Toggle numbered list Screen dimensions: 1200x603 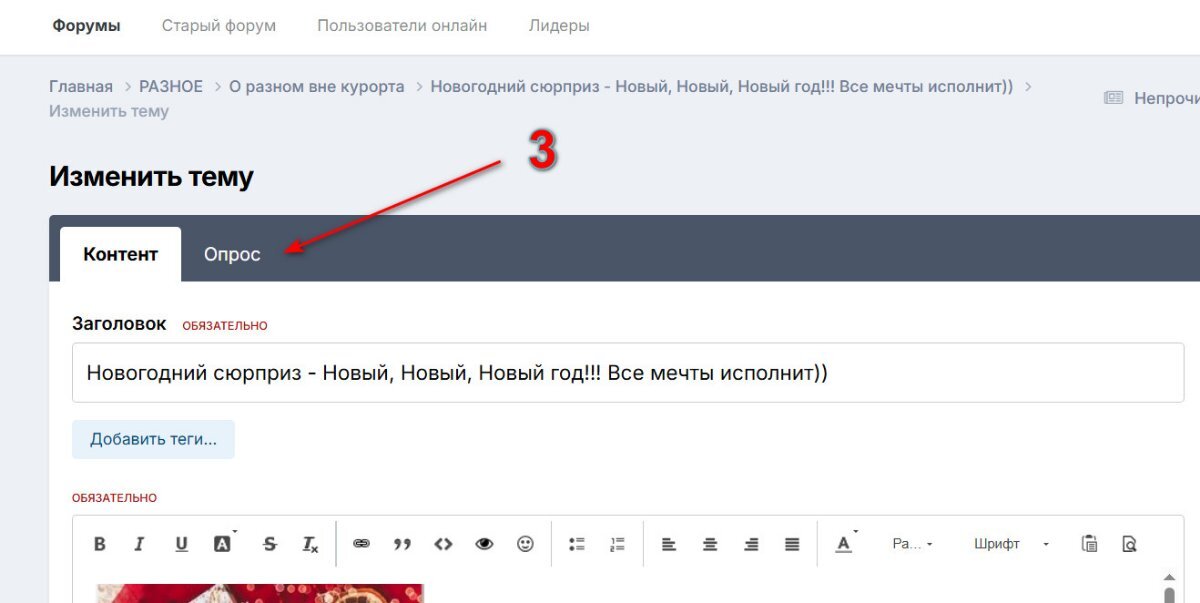pyautogui.click(x=617, y=544)
